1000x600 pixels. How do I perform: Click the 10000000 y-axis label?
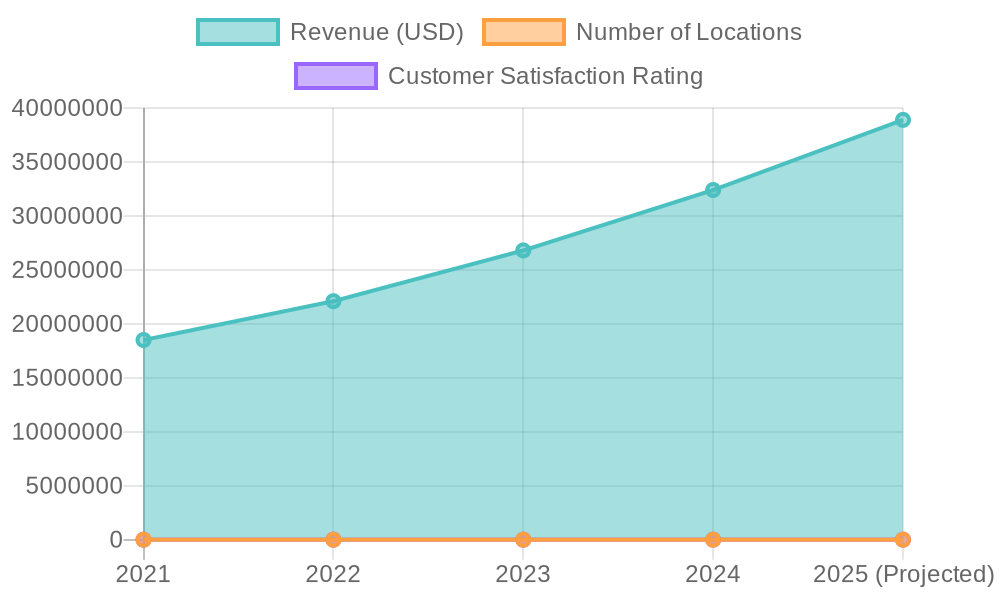coord(67,432)
